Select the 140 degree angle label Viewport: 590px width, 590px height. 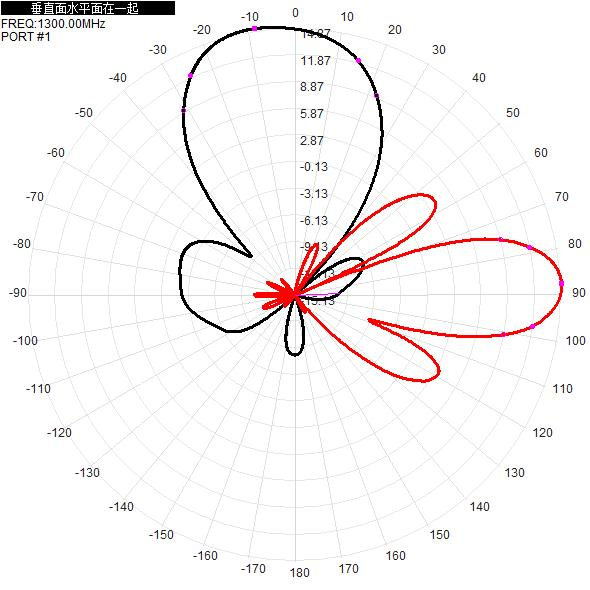coord(479,507)
